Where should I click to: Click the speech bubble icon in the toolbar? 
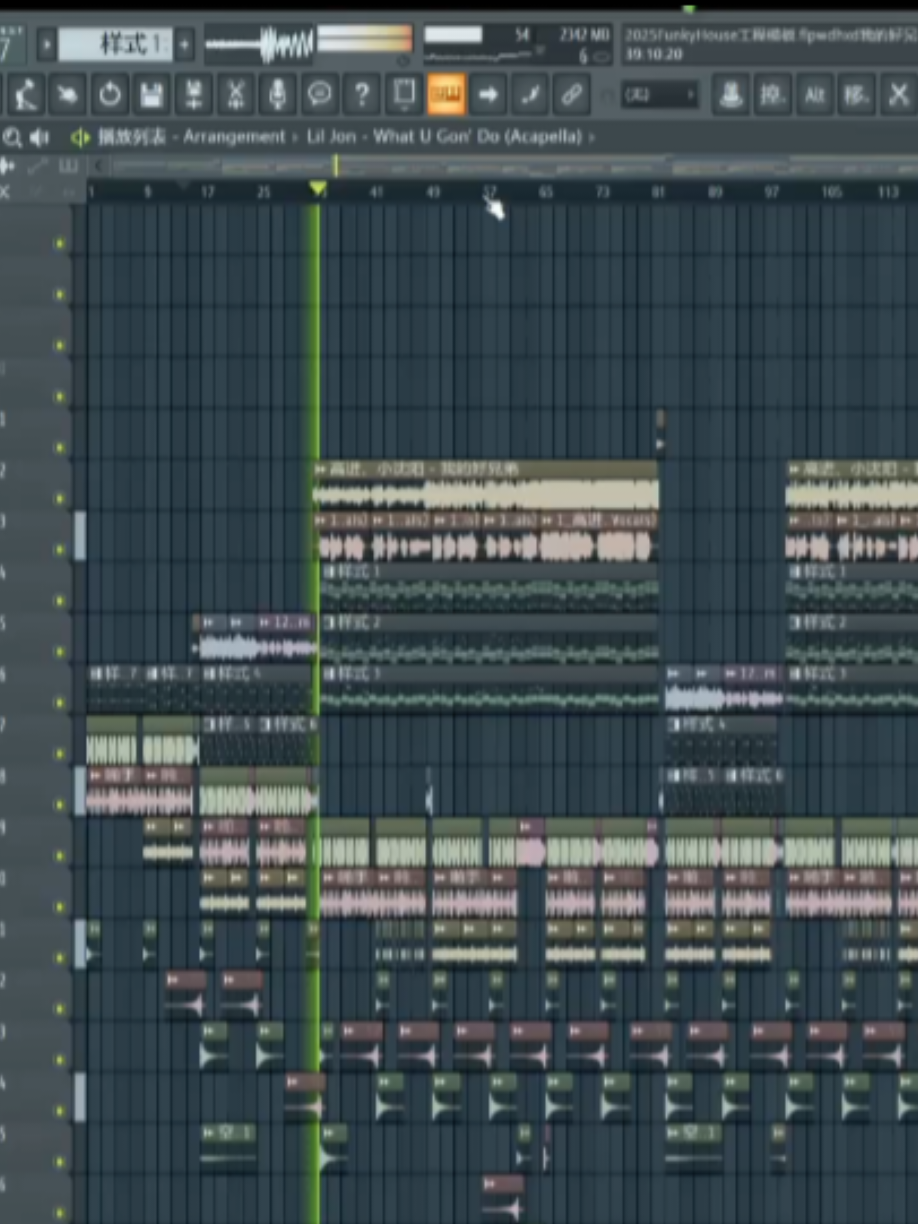[x=320, y=95]
